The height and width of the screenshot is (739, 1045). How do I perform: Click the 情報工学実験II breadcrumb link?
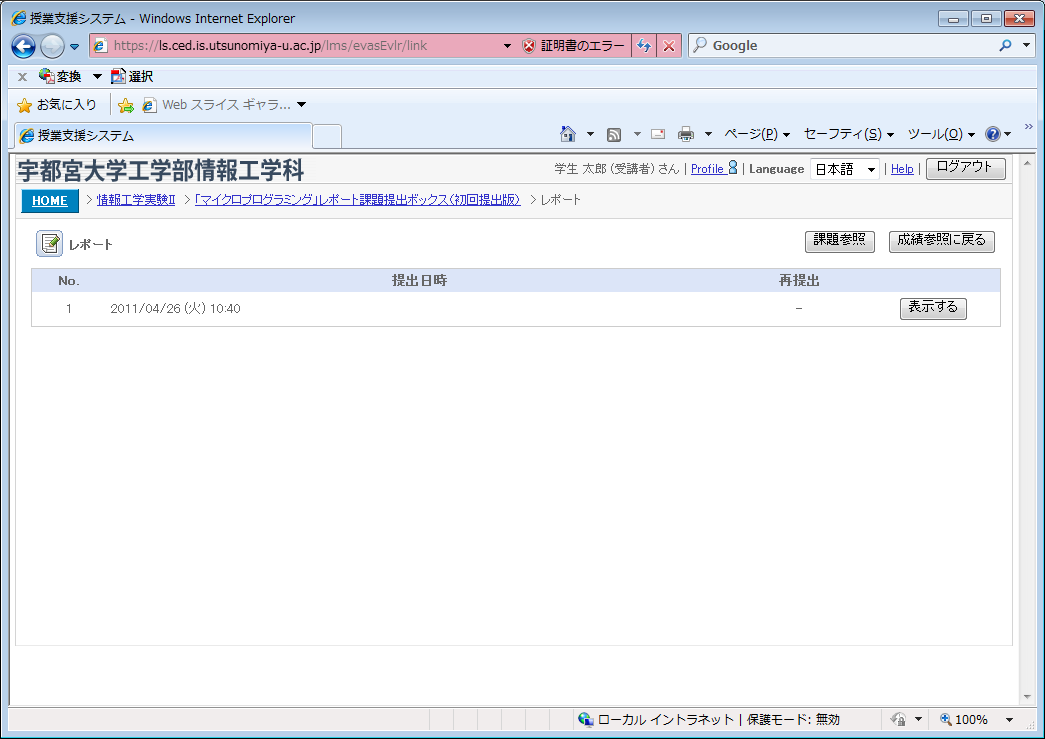coord(136,200)
